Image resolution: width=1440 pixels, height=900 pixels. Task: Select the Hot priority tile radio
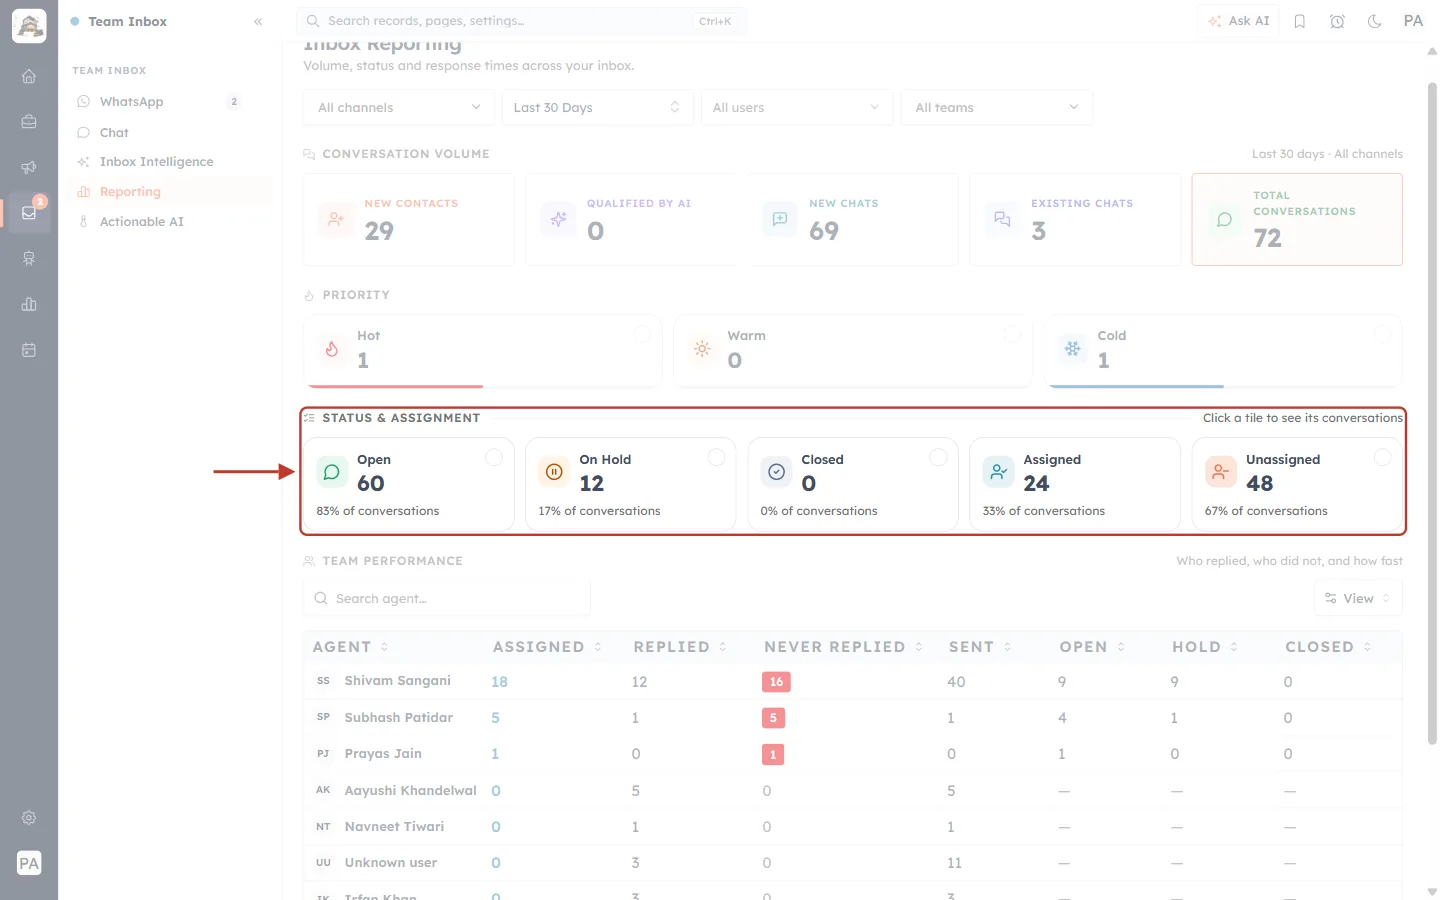[642, 334]
